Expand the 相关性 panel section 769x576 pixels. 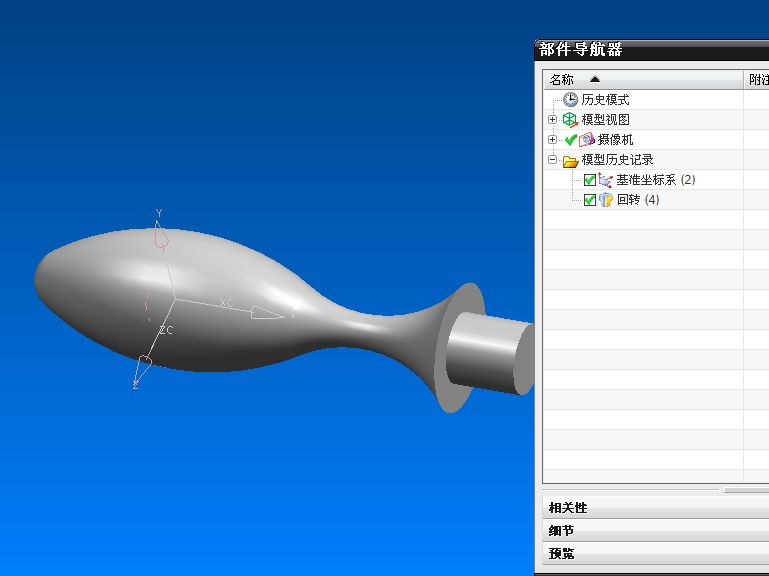(656, 507)
